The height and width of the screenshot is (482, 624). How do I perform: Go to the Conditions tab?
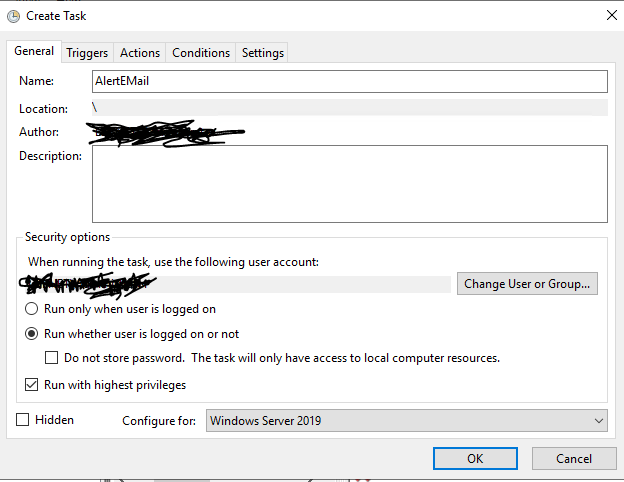pyautogui.click(x=201, y=53)
